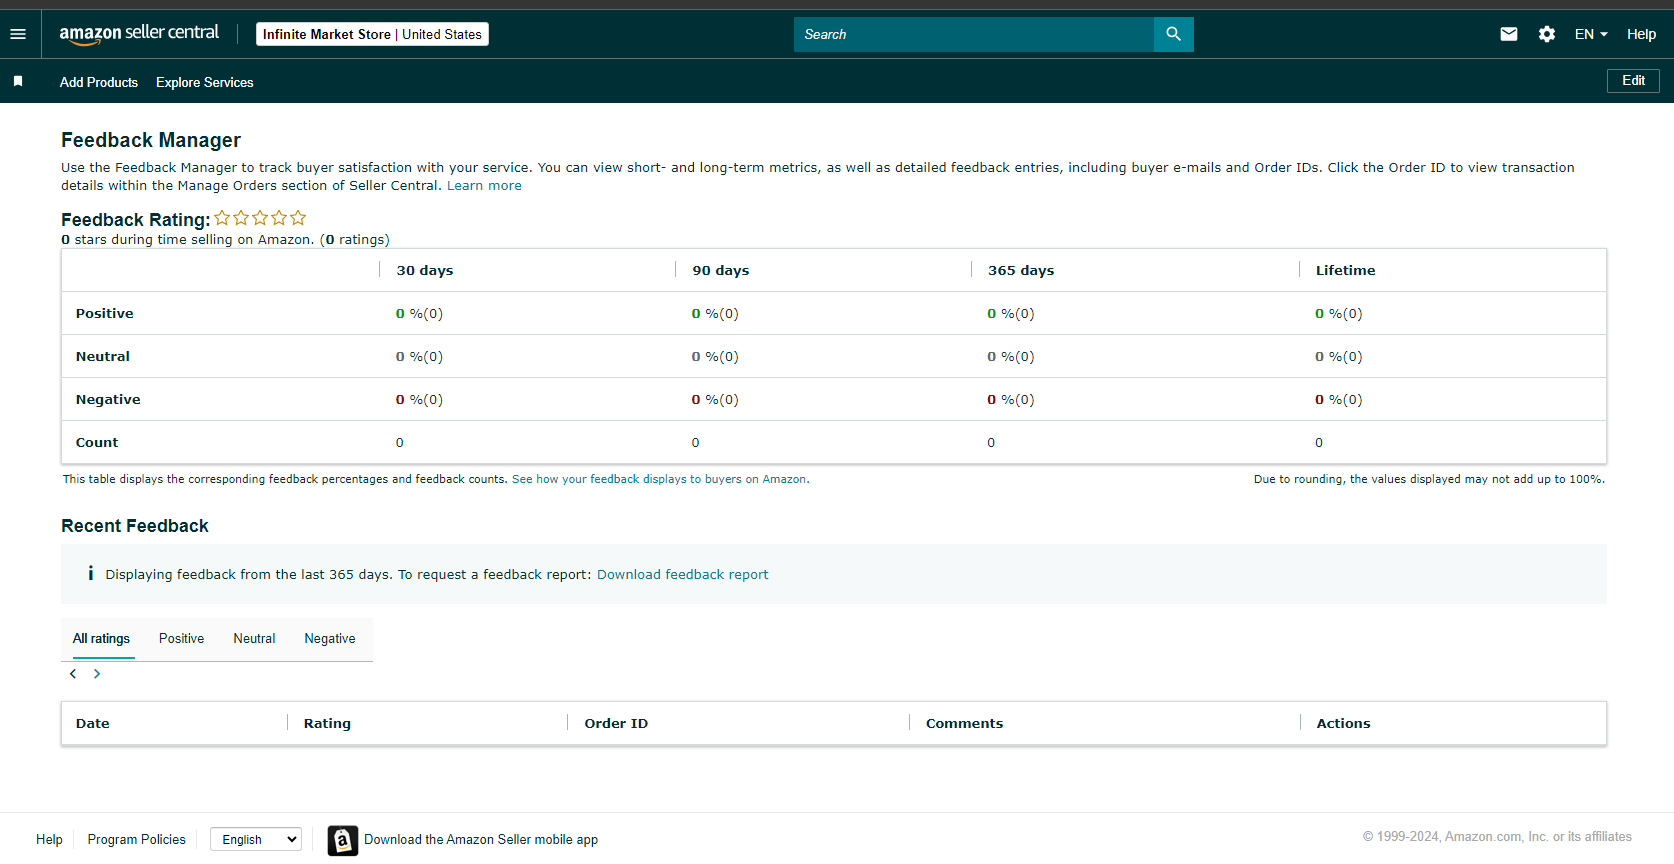Viewport: 1674px width, 864px height.
Task: Click the info icon in the feedback notice
Action: pos(91,573)
